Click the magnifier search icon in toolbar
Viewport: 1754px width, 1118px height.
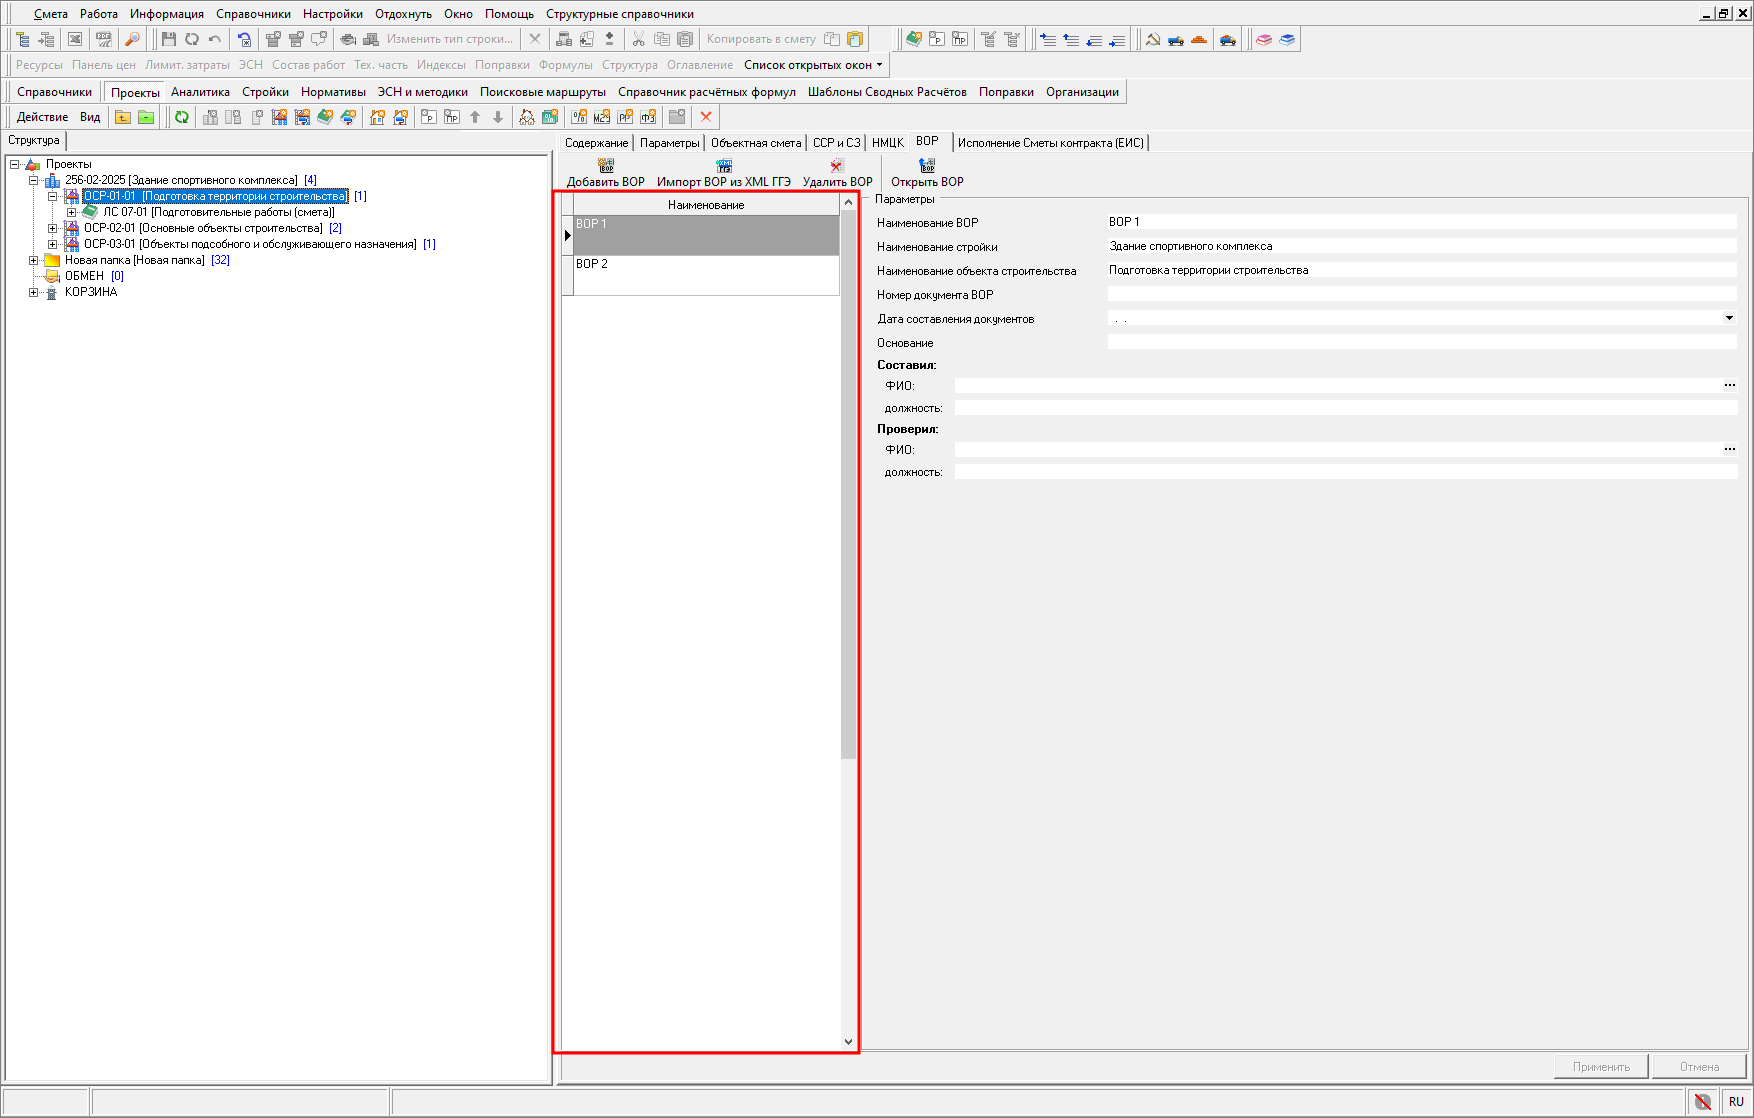pyautogui.click(x=132, y=39)
